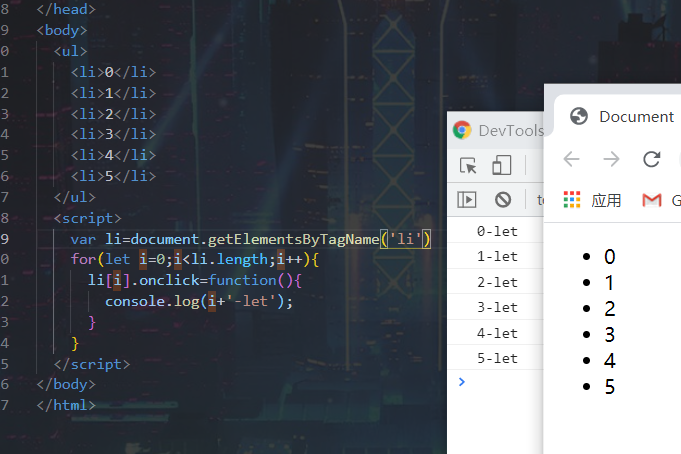This screenshot has width=681, height=454.
Task: Click list item 1 in the page
Action: pyautogui.click(x=609, y=283)
